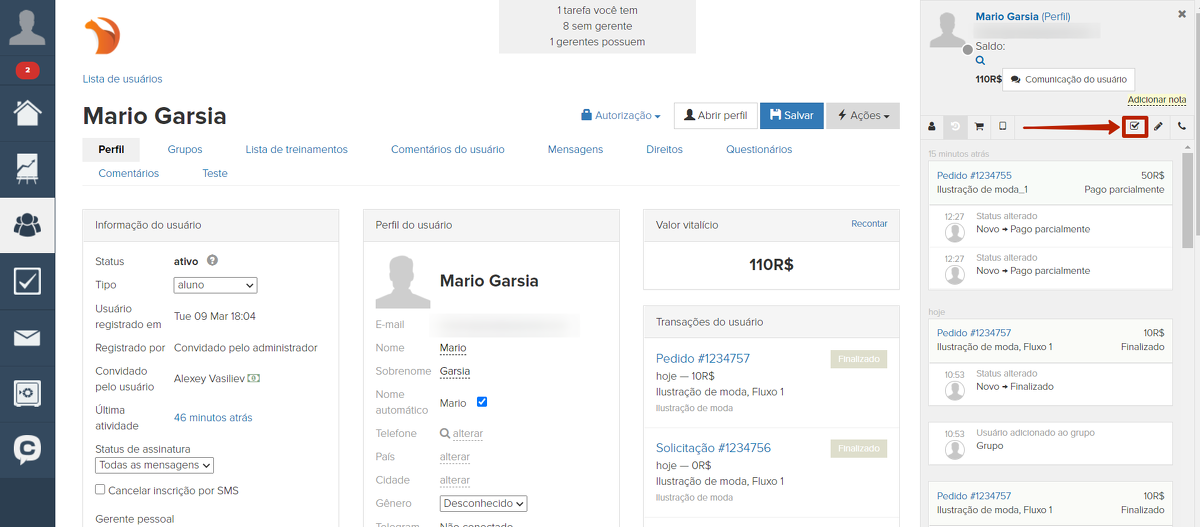Open the analytics chart icon in sidebar
This screenshot has height=527, width=1200.
27,169
